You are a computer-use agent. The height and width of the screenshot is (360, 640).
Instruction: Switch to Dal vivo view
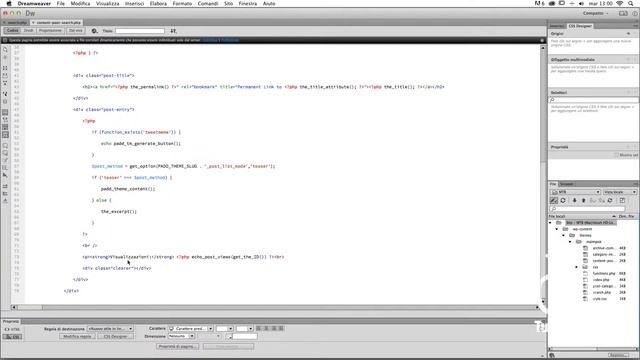[76, 31]
